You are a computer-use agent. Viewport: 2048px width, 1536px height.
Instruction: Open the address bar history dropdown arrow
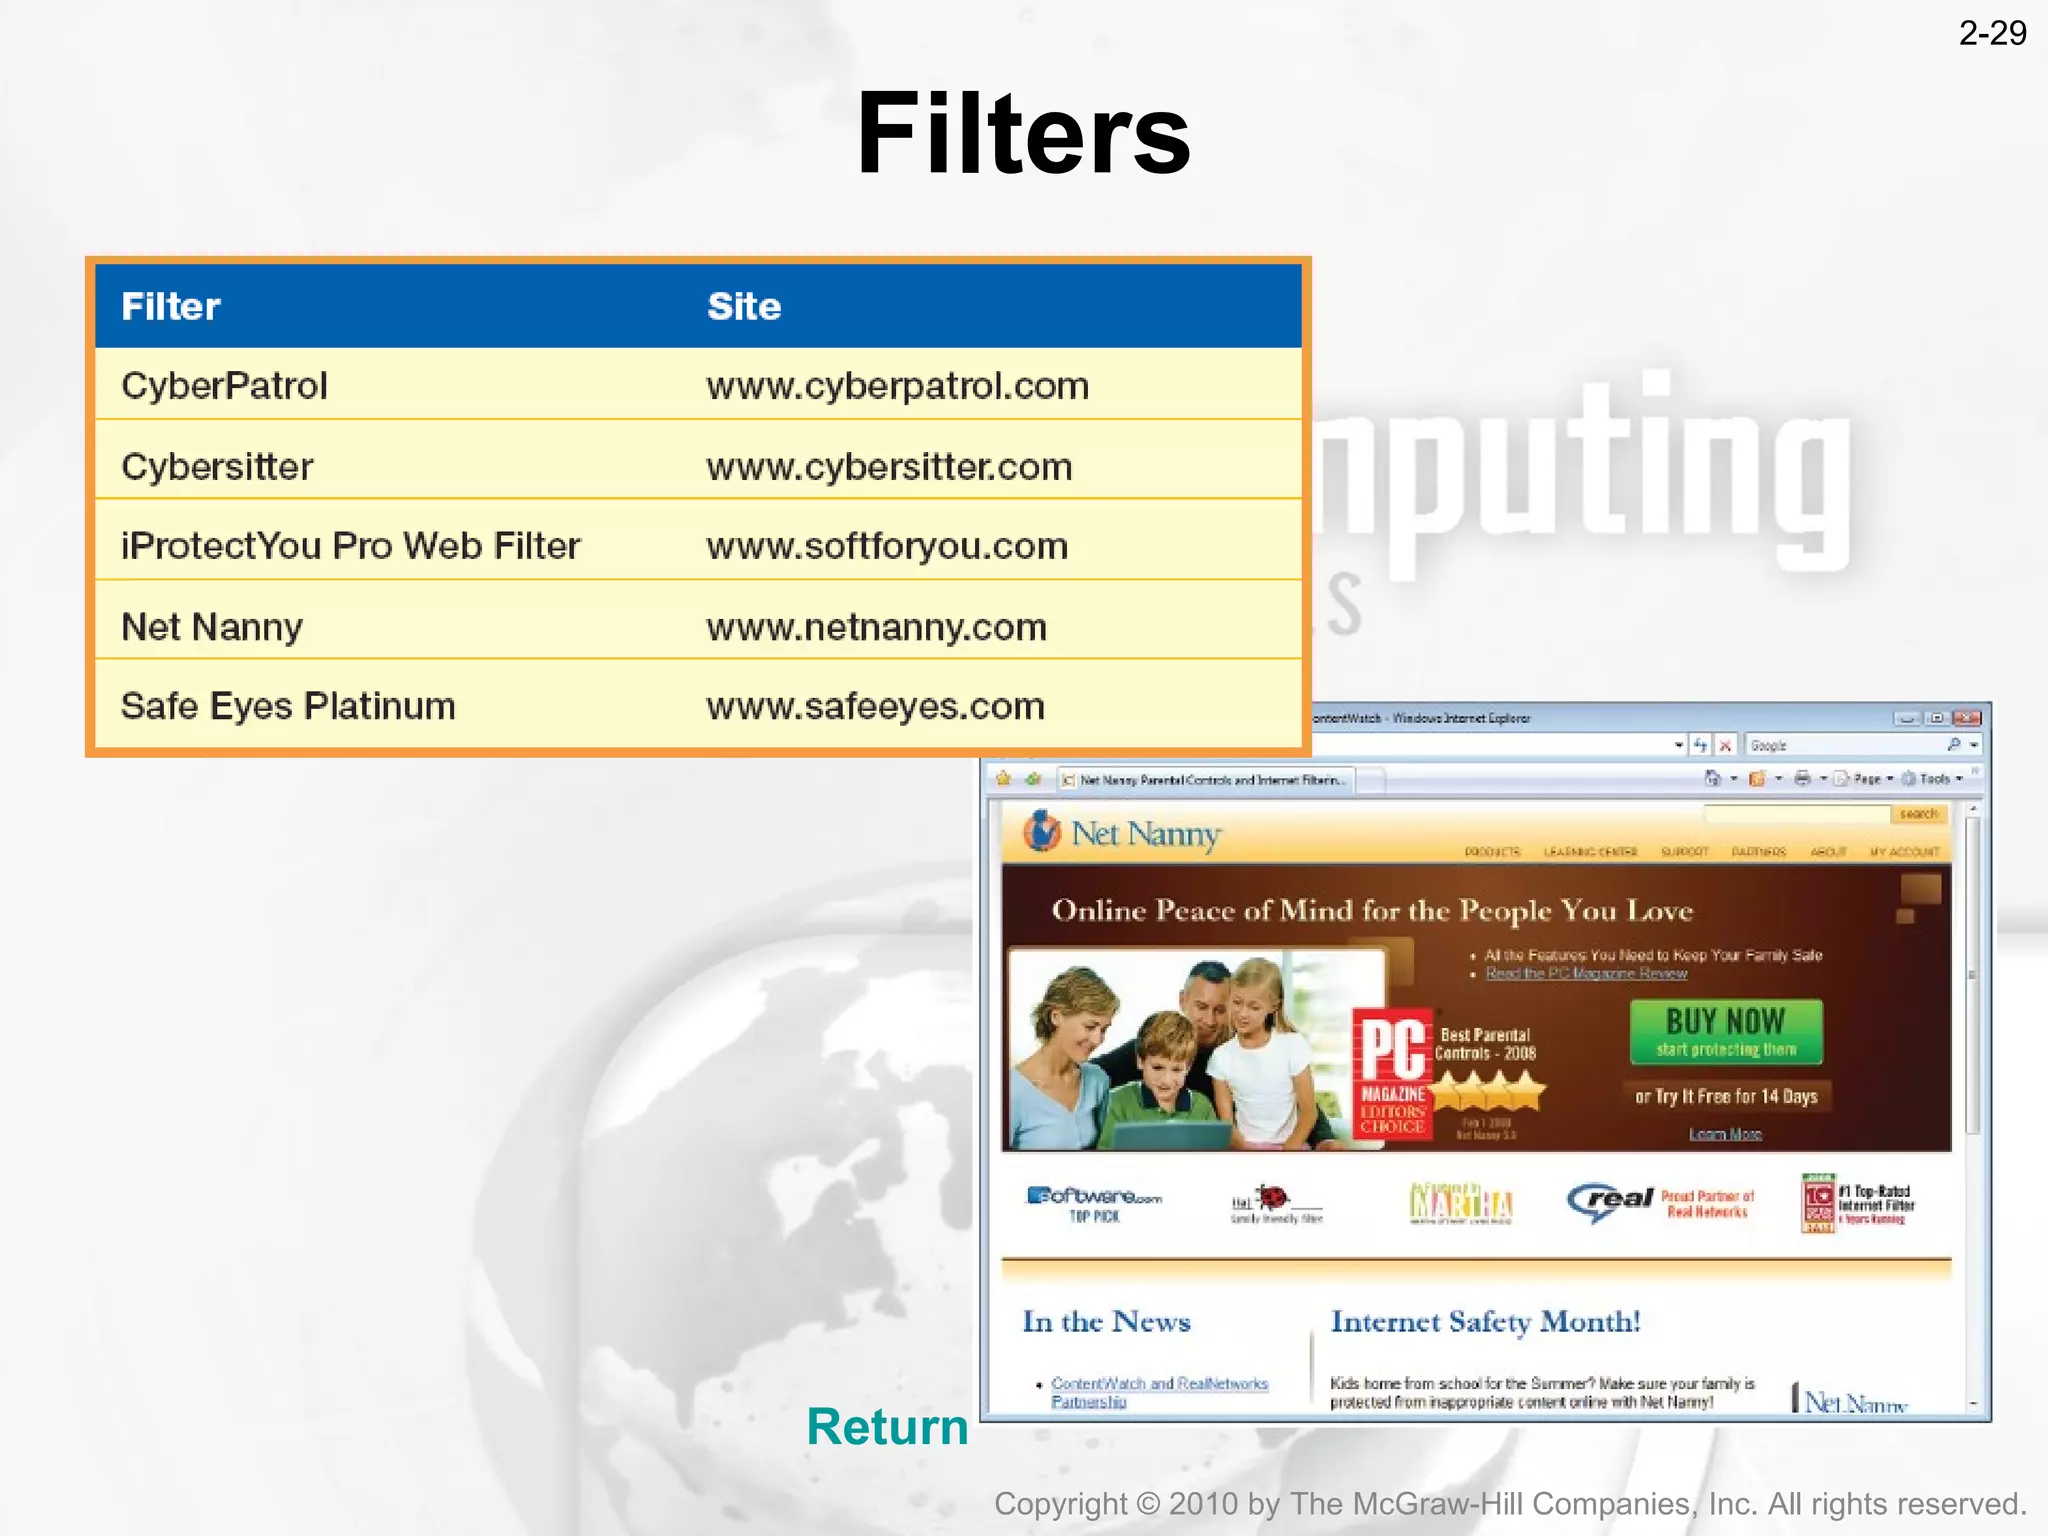click(x=1679, y=745)
